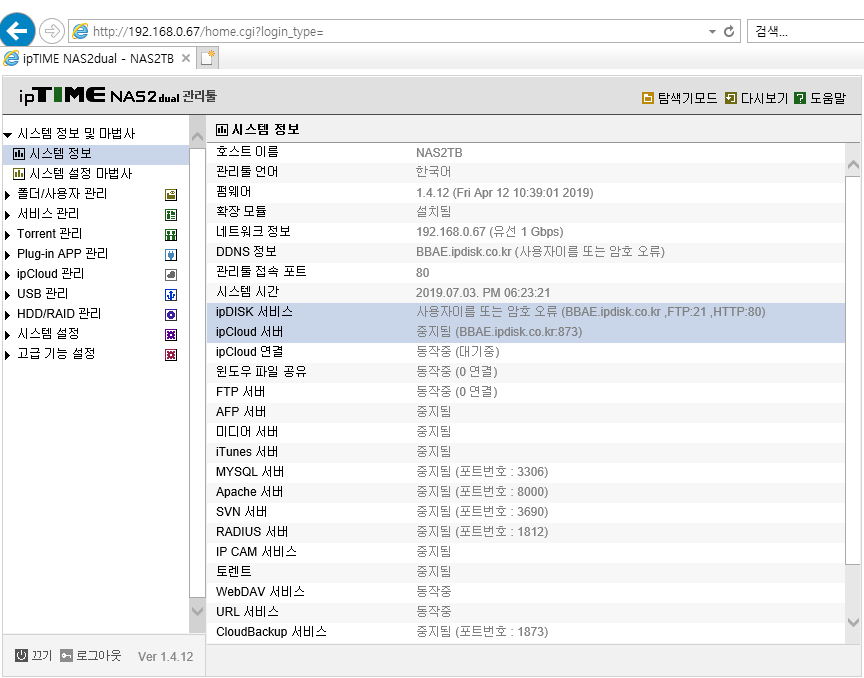This screenshot has width=864, height=678.
Task: Click the 시스템 설정 purple icon
Action: coord(171,335)
